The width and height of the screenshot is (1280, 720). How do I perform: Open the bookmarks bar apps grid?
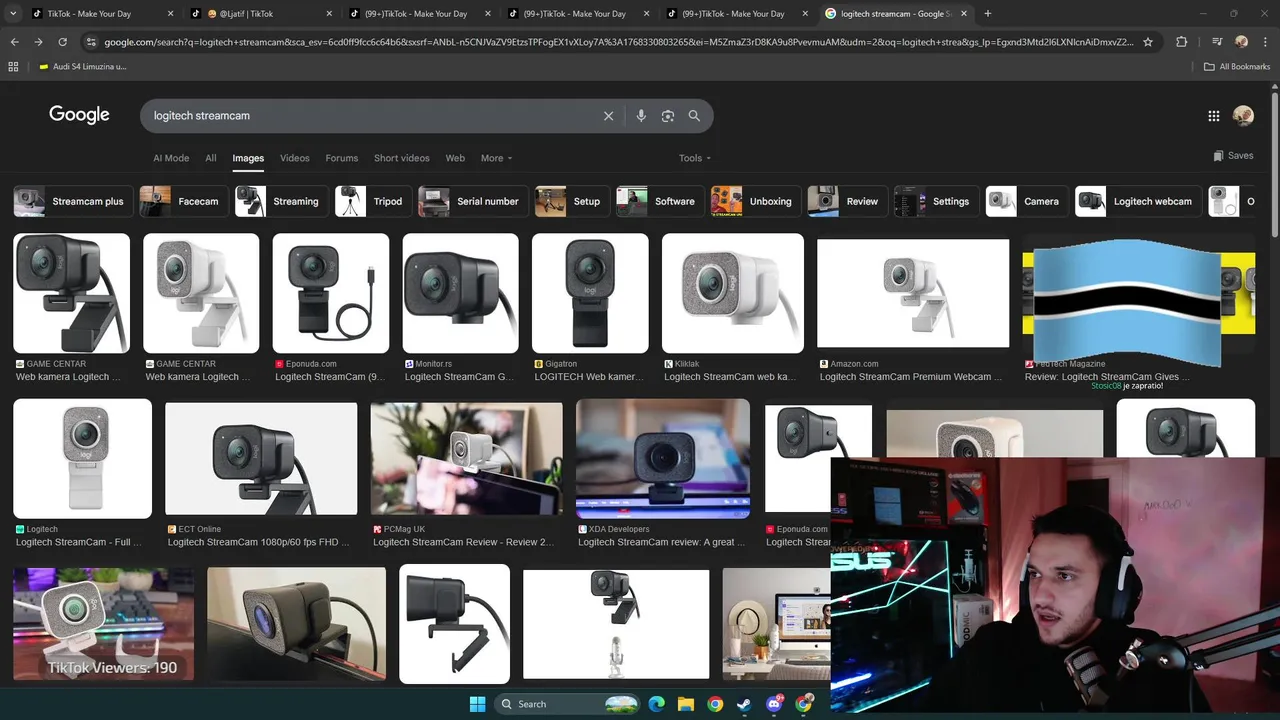click(13, 66)
